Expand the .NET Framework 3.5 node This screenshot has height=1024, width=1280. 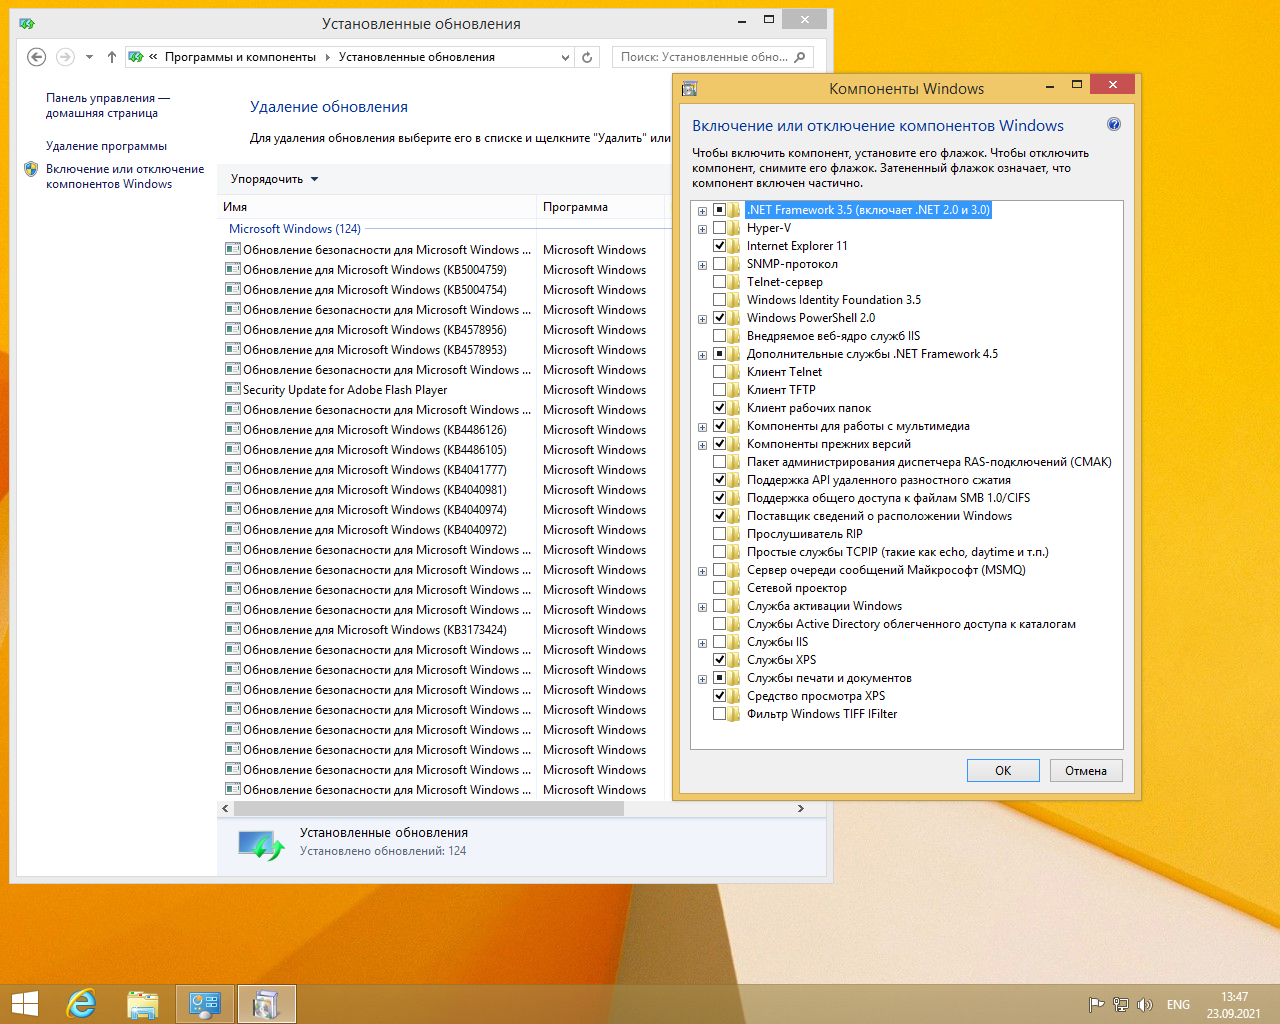[702, 211]
